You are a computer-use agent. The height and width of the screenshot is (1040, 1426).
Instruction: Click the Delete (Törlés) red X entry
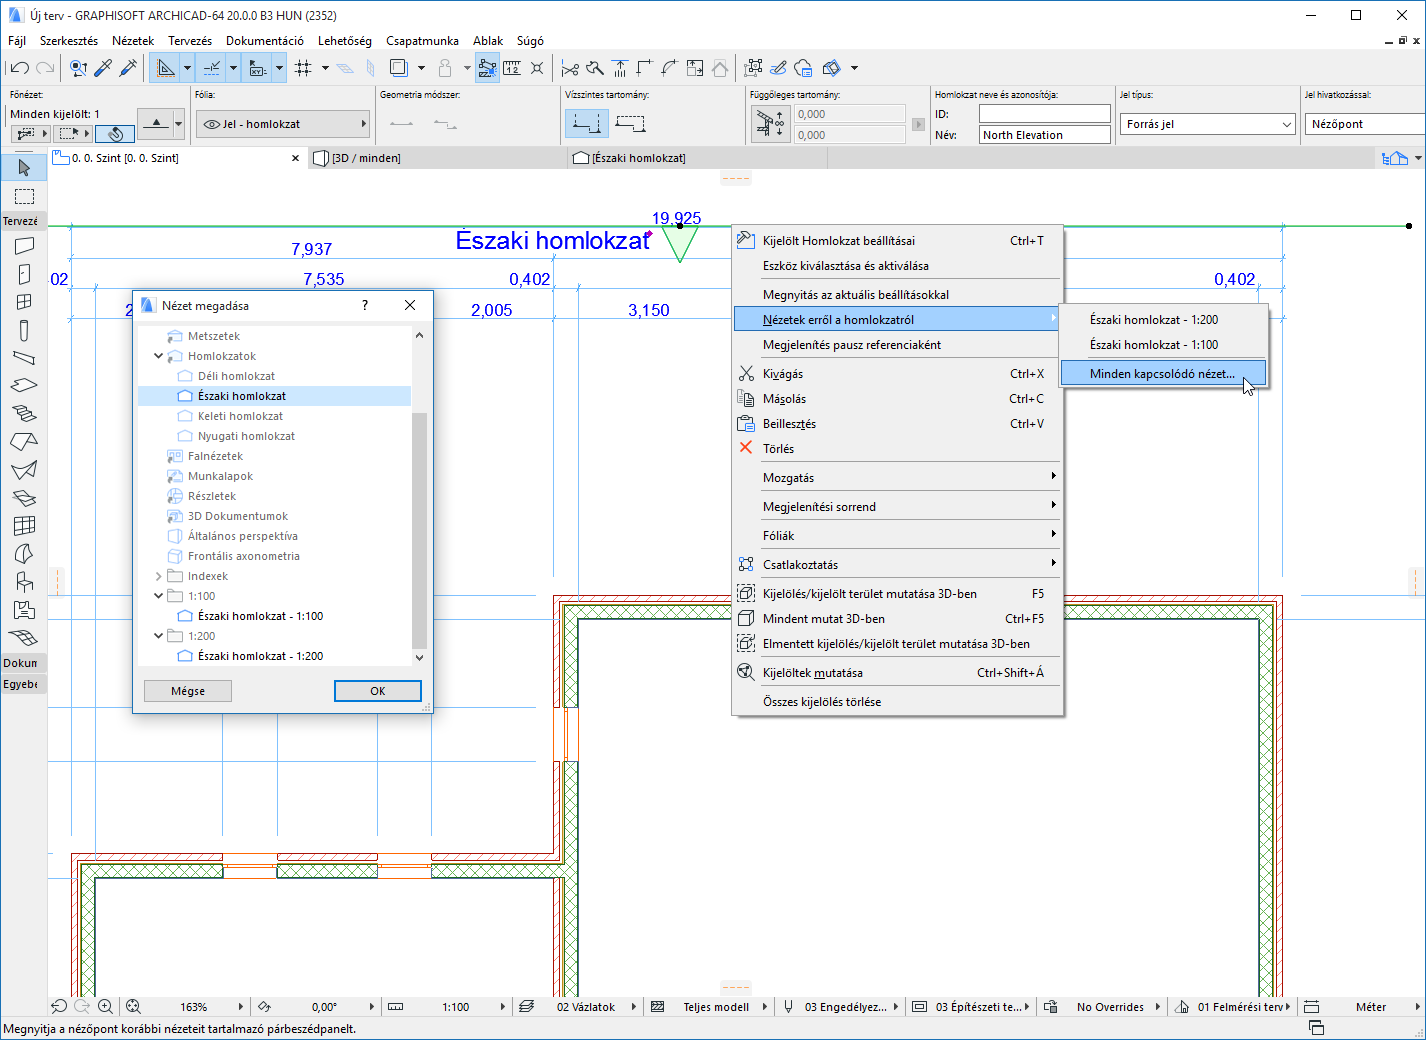(778, 449)
